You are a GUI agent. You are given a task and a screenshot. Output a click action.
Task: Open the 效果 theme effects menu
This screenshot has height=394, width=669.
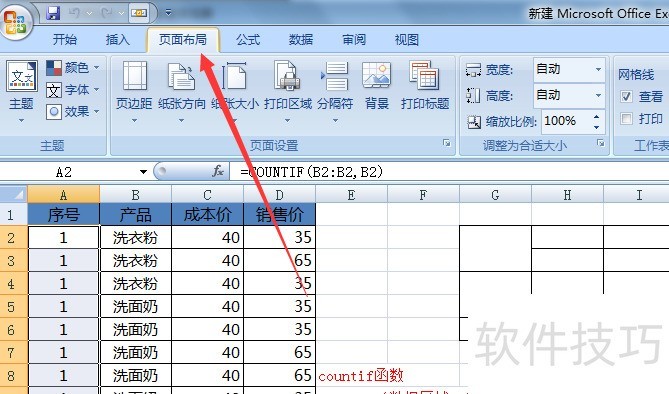[73, 112]
